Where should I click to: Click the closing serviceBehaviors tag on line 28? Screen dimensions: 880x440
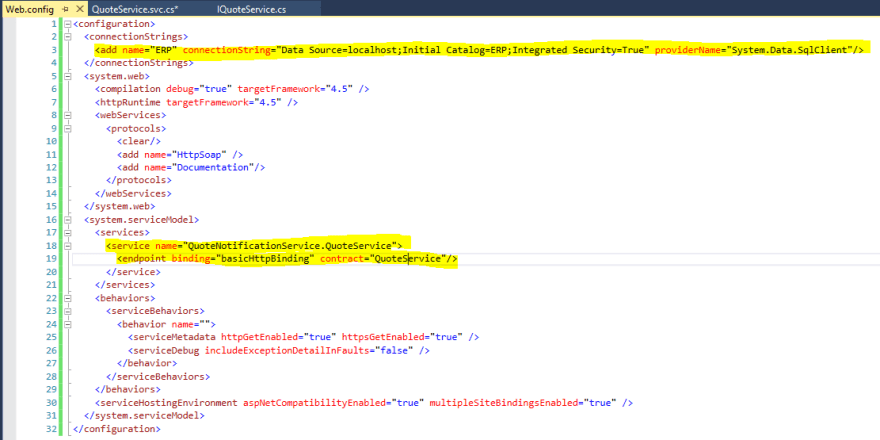coord(158,376)
